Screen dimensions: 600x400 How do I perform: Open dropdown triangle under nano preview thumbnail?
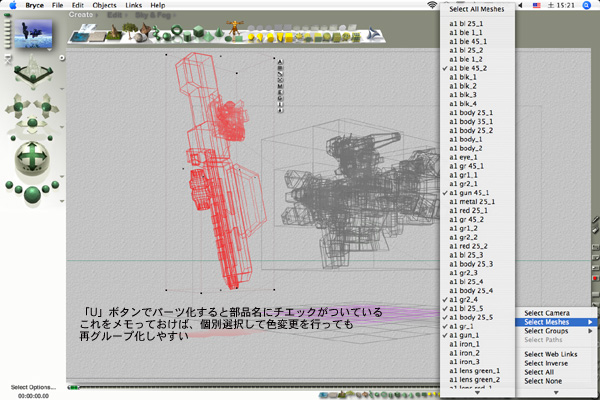49,50
